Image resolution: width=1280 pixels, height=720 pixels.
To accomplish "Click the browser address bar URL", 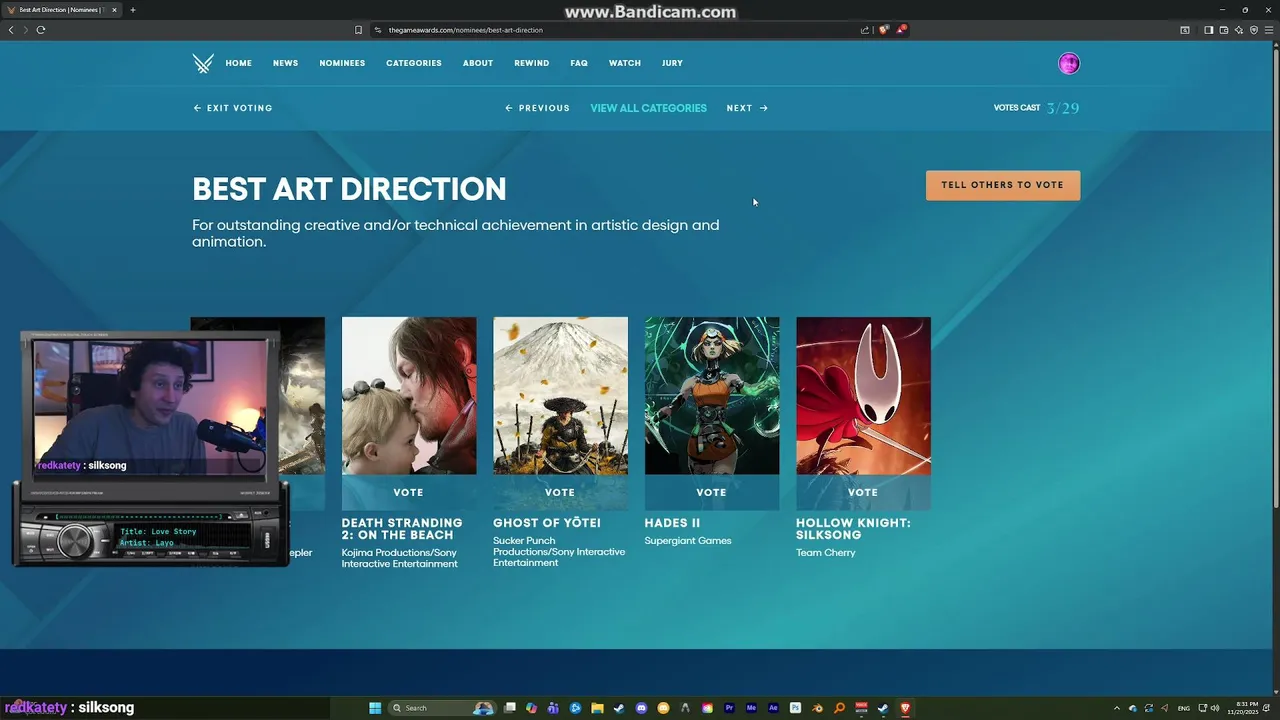I will point(465,30).
